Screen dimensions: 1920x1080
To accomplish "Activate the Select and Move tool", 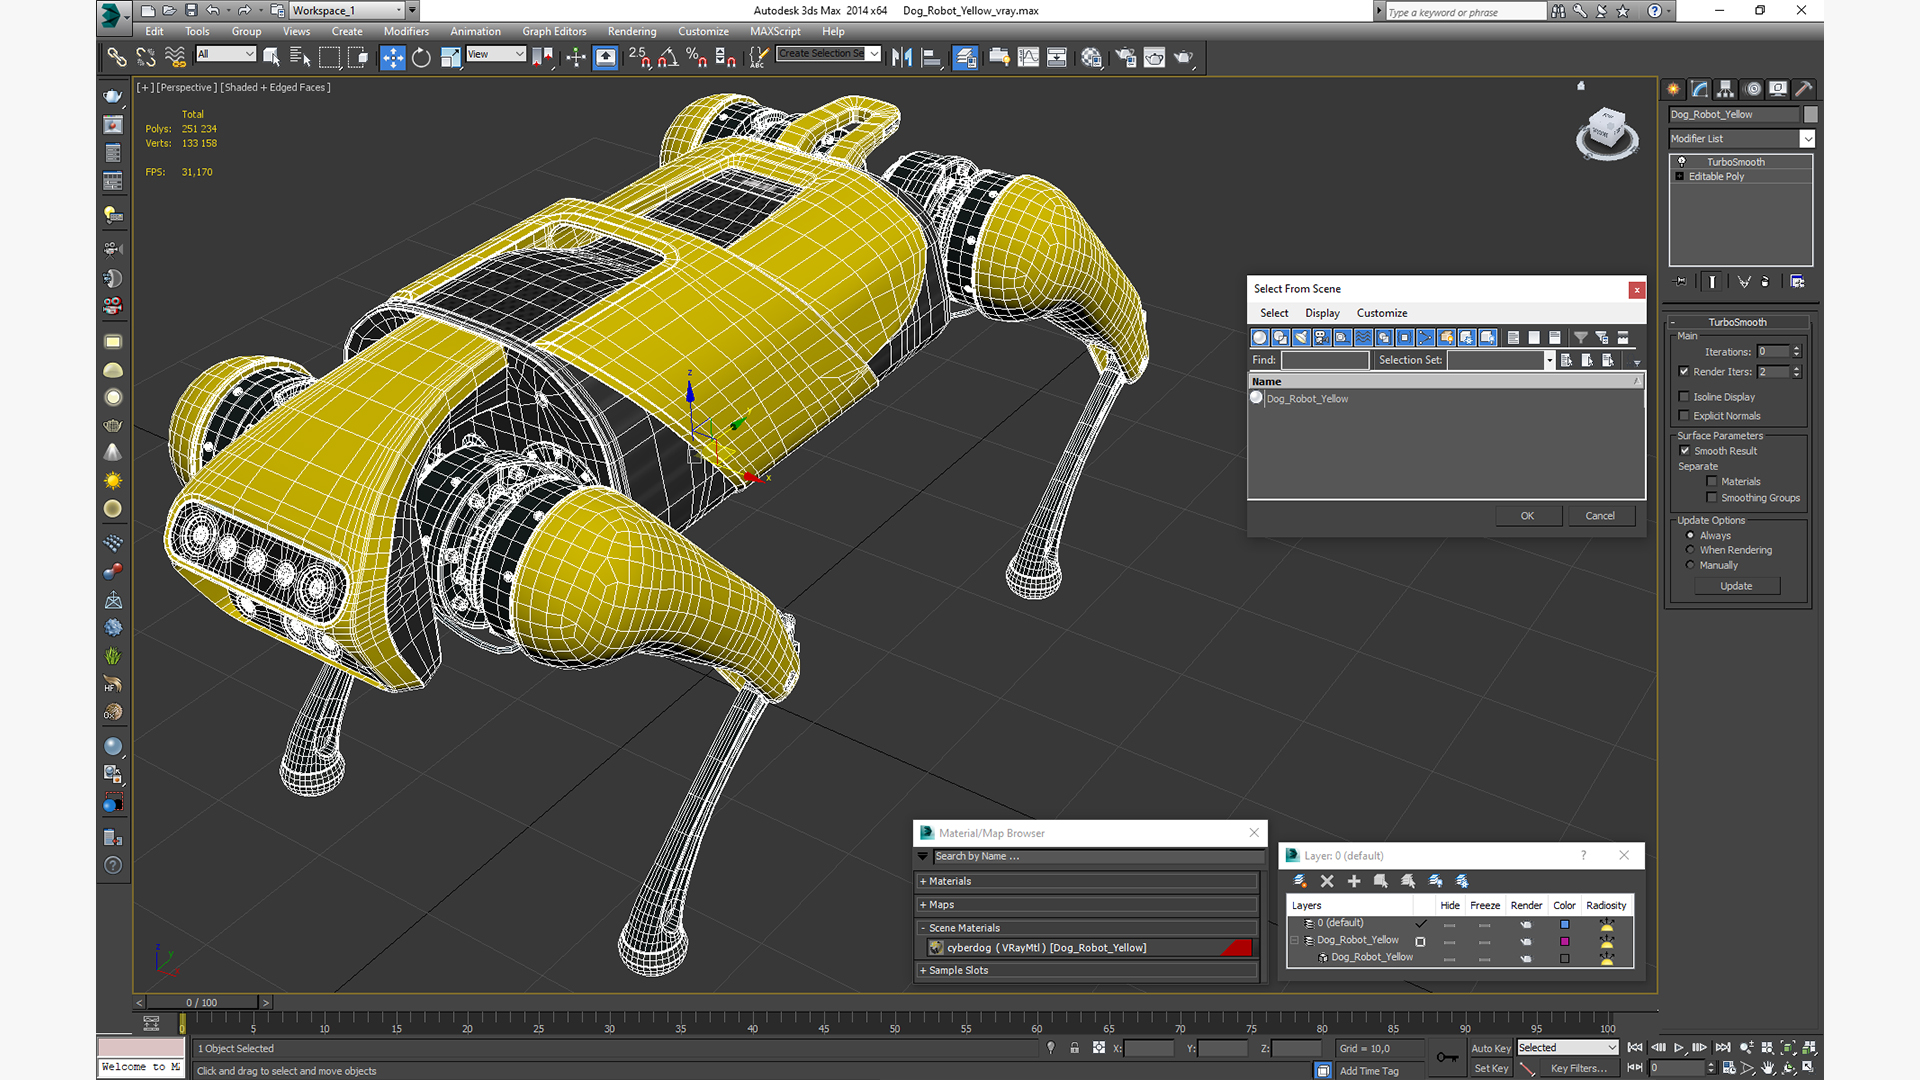I will 392,58.
